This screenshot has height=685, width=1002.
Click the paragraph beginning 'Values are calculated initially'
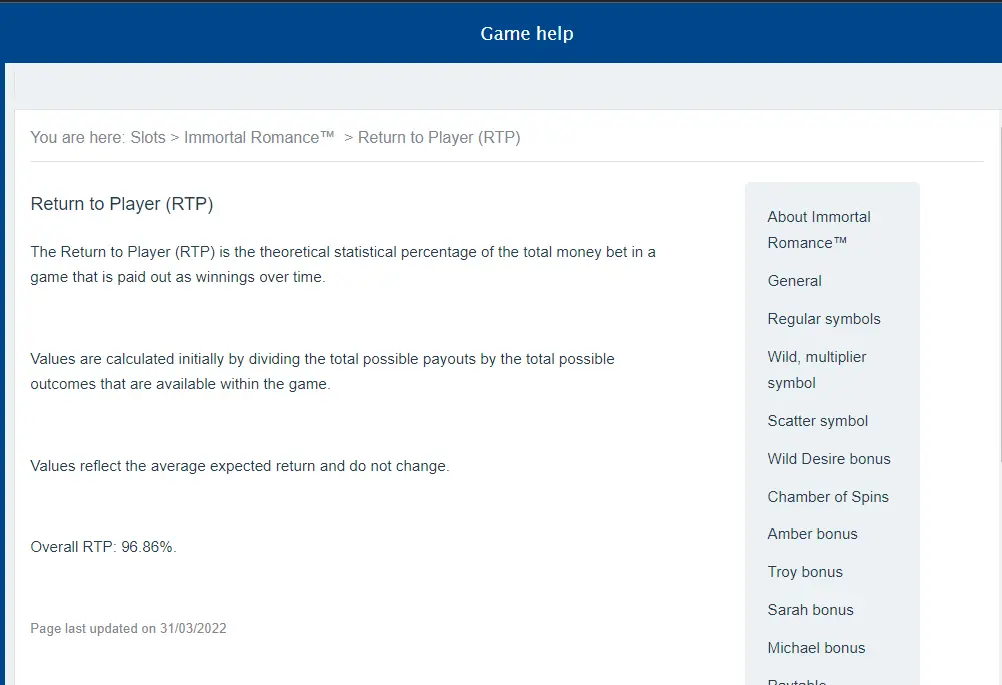click(x=323, y=371)
